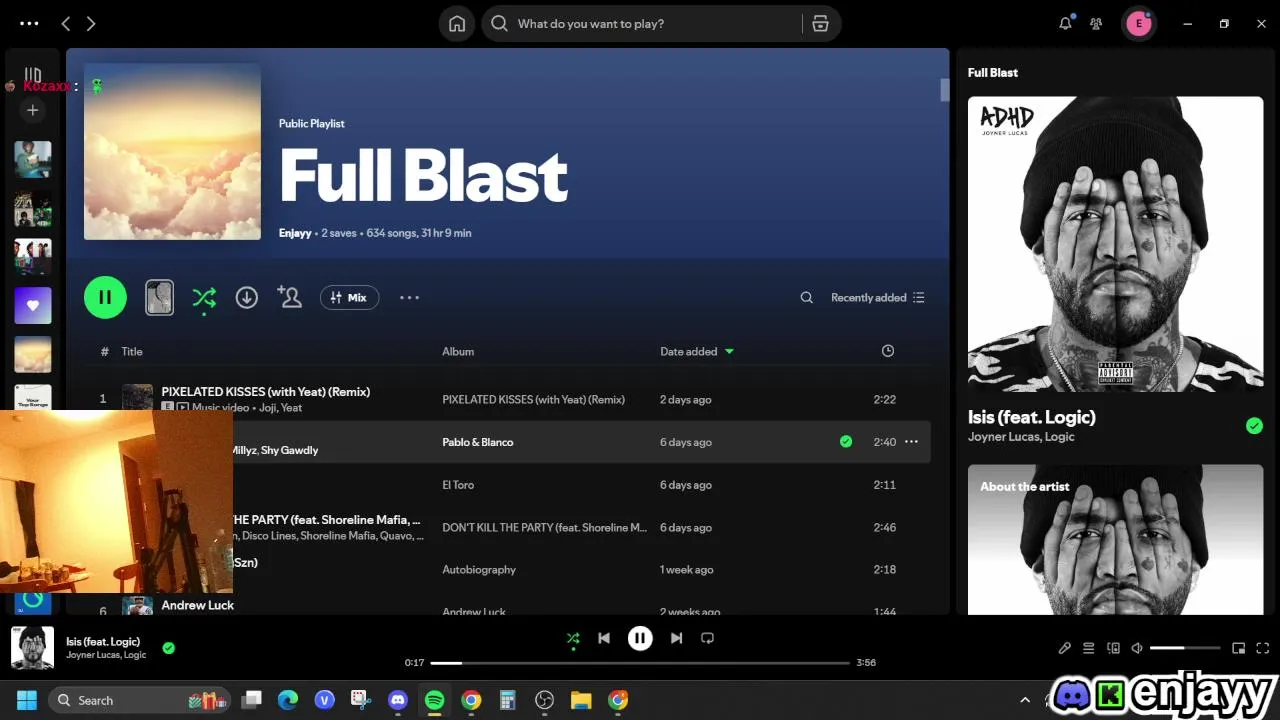Open Connect to a device
The width and height of the screenshot is (1280, 720).
coord(1113,648)
